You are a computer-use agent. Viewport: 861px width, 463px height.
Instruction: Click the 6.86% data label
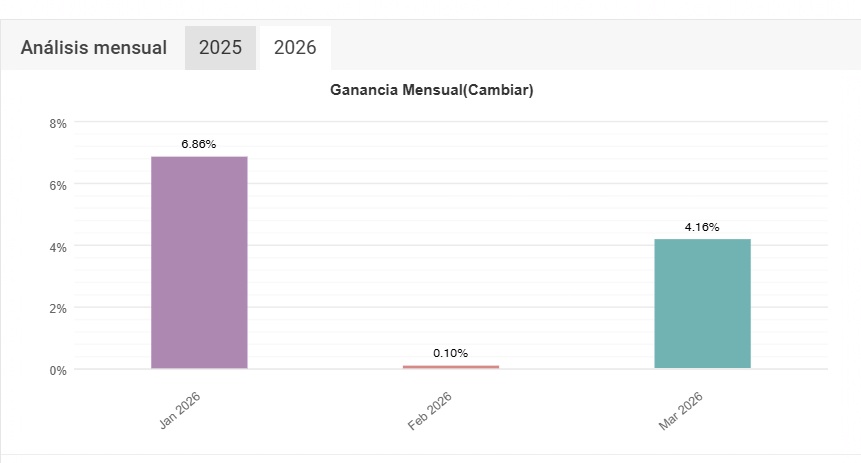point(199,144)
